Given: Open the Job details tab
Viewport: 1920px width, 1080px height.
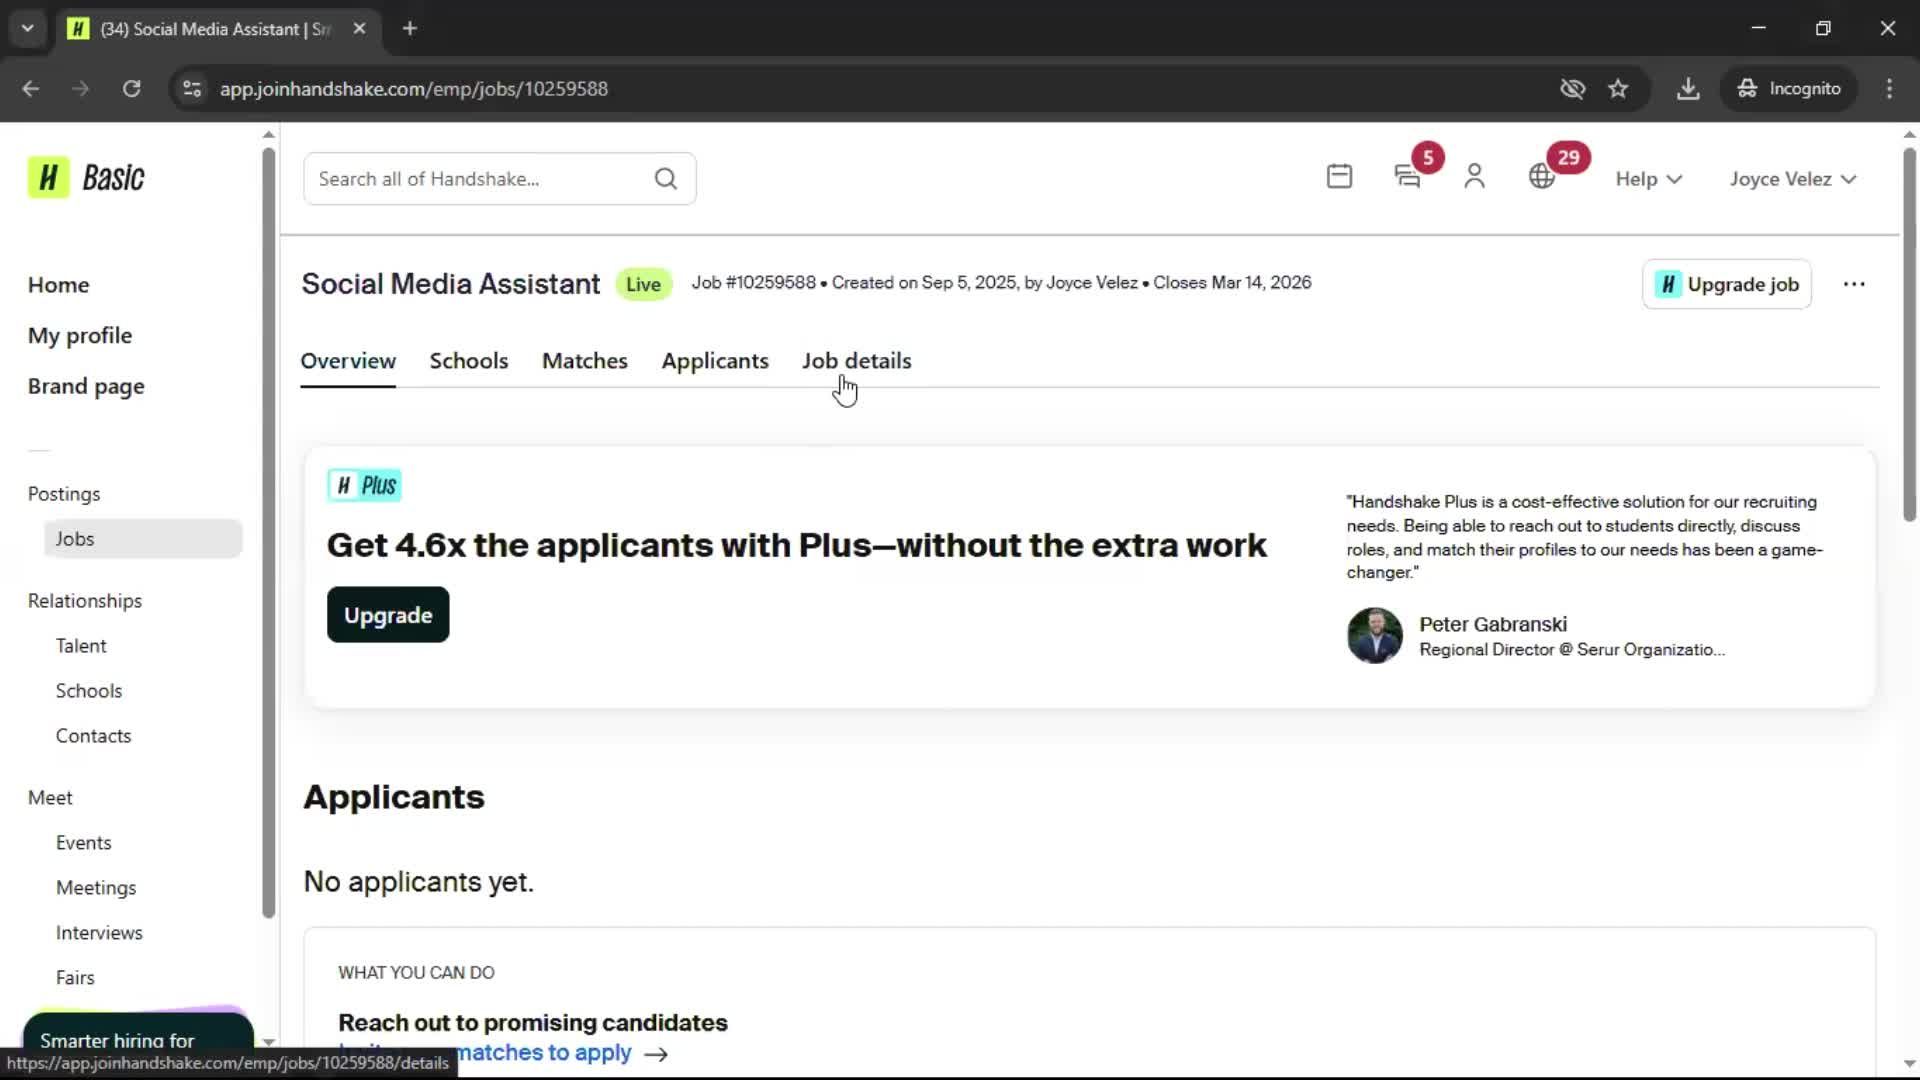Looking at the screenshot, I should click(x=856, y=360).
